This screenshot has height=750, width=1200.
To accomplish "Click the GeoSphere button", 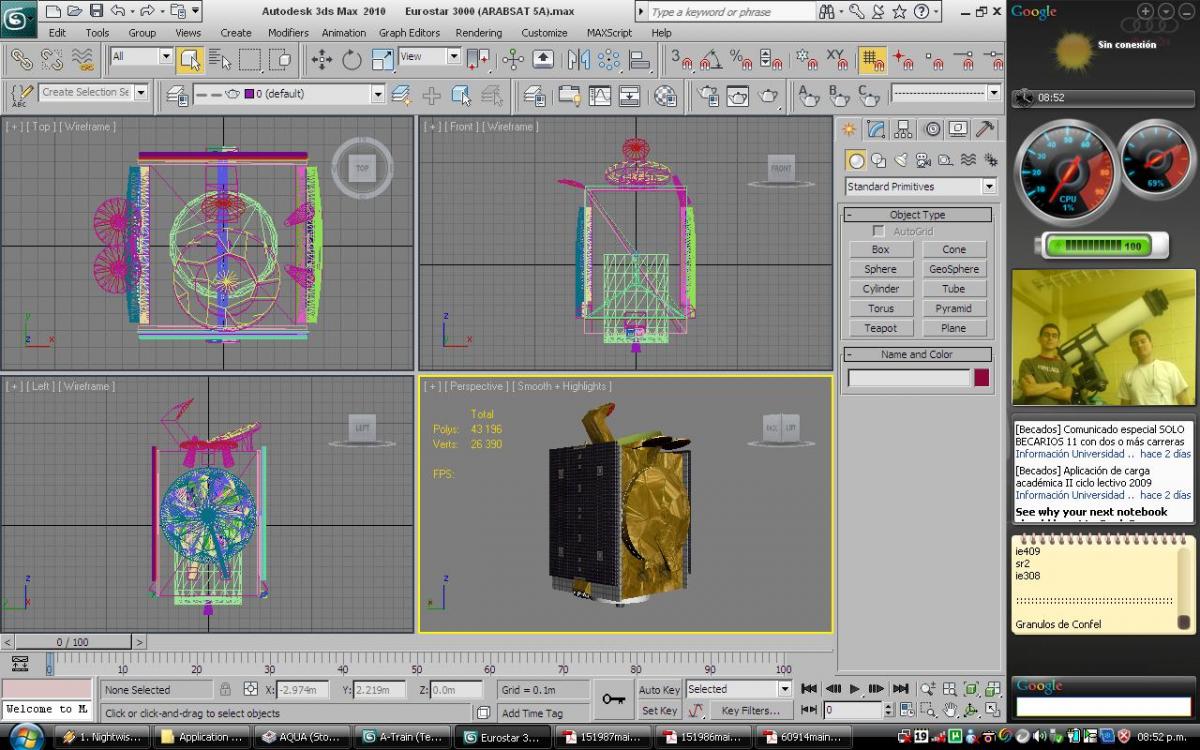I will [954, 269].
